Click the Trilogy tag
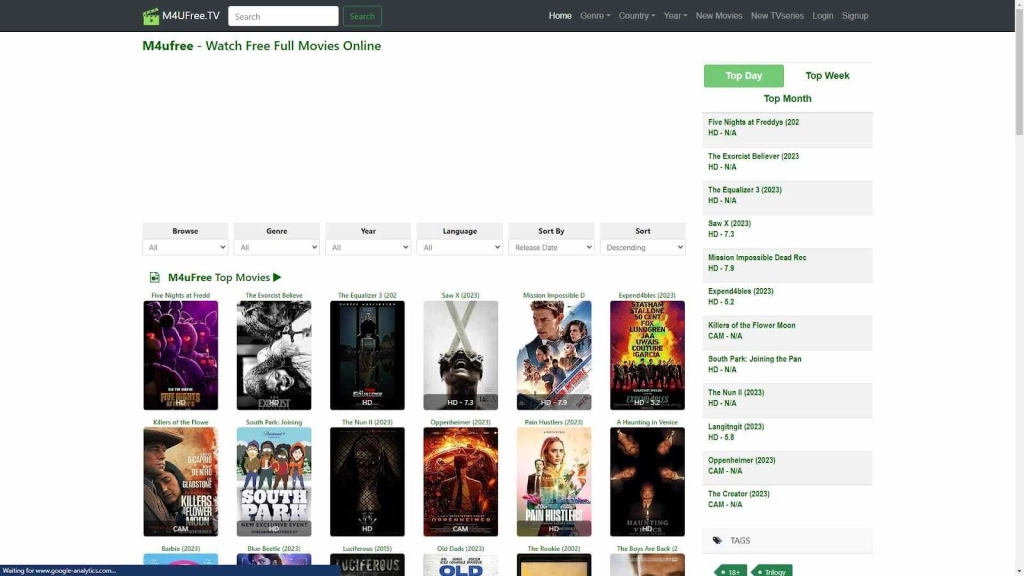 pyautogui.click(x=772, y=571)
